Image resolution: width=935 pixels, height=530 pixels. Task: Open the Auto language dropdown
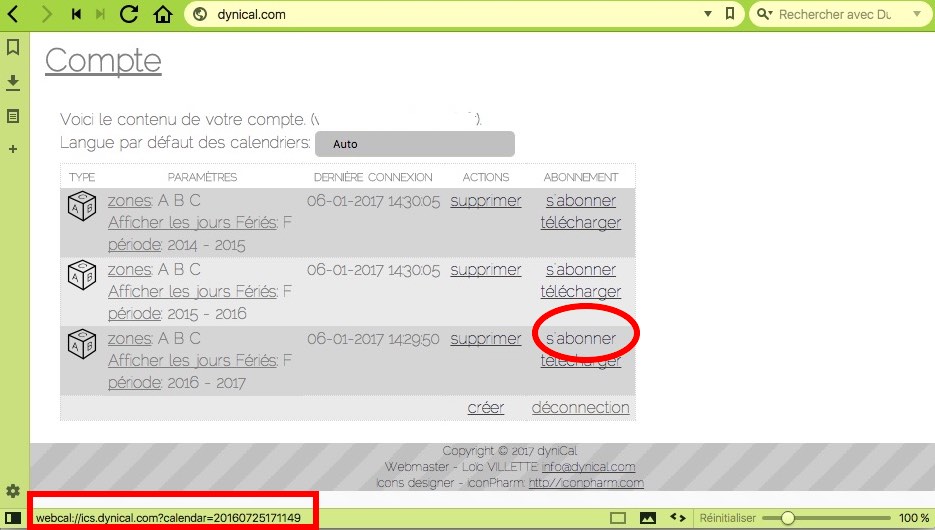[414, 144]
